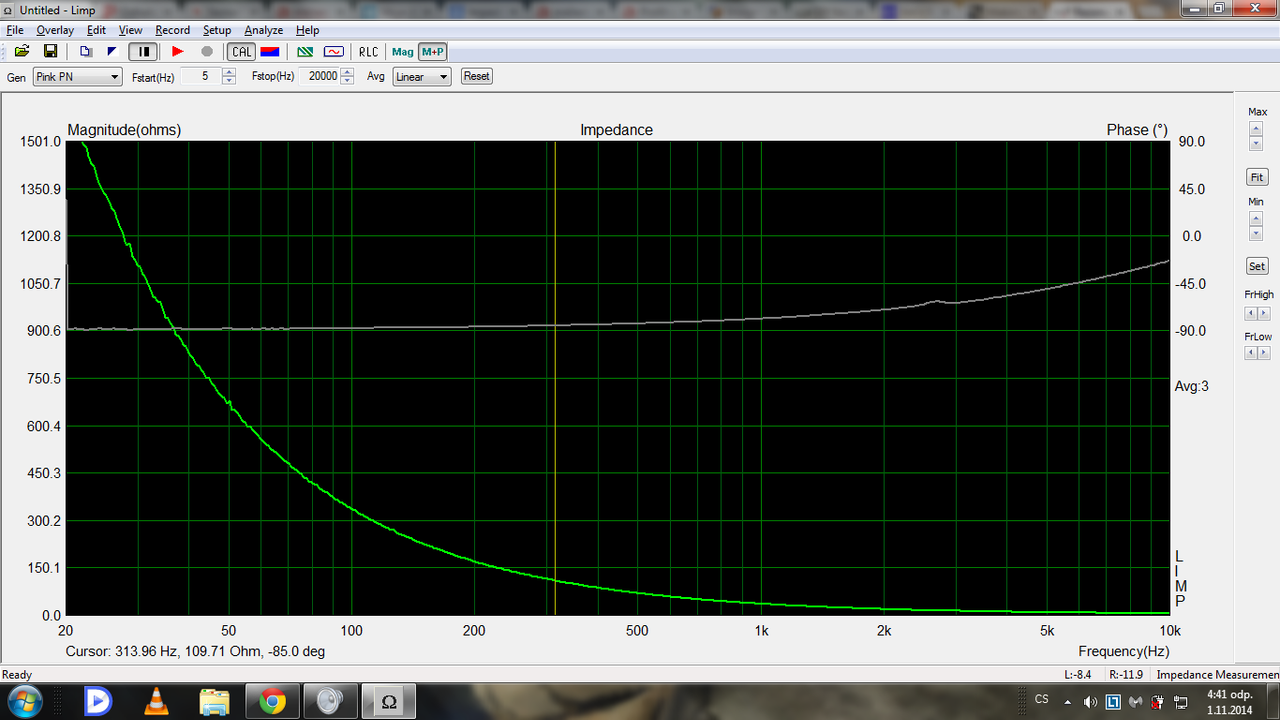The height and width of the screenshot is (720, 1280).
Task: Raise the Min scale with up arrow
Action: [1256, 218]
